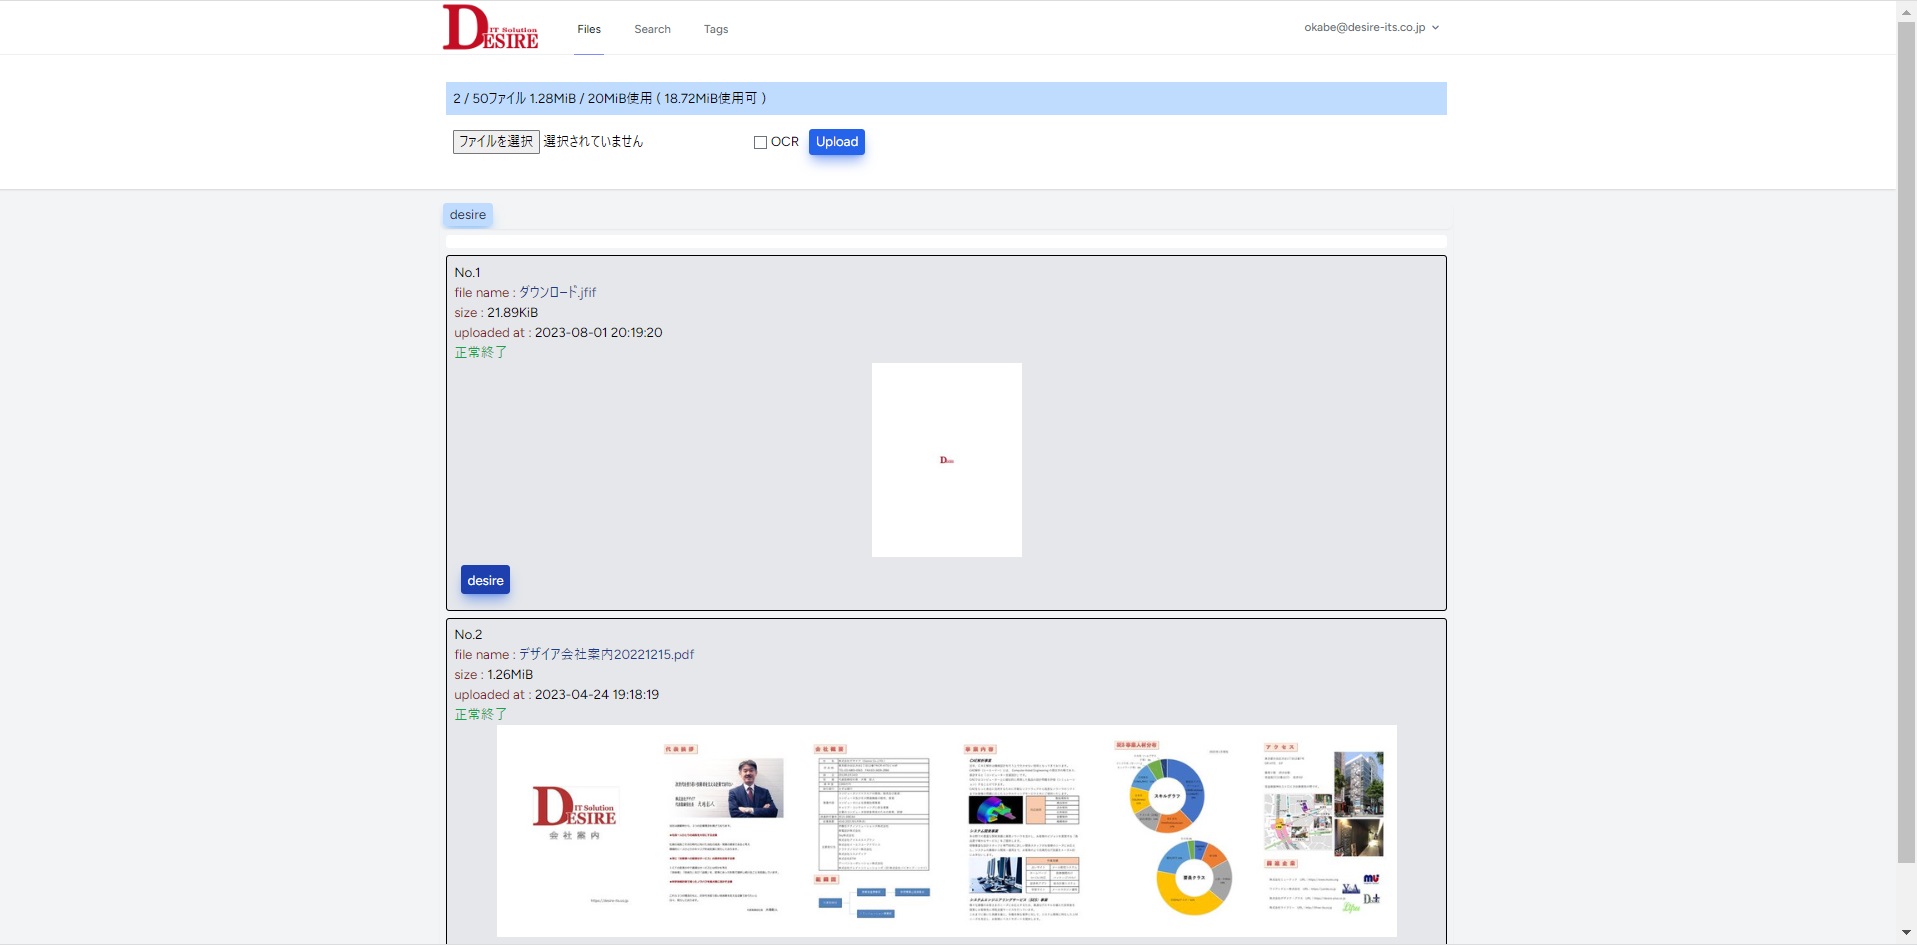1917x945 pixels.
Task: Expand the okabe@desire-its.co.jp account menu
Action: click(x=1371, y=27)
